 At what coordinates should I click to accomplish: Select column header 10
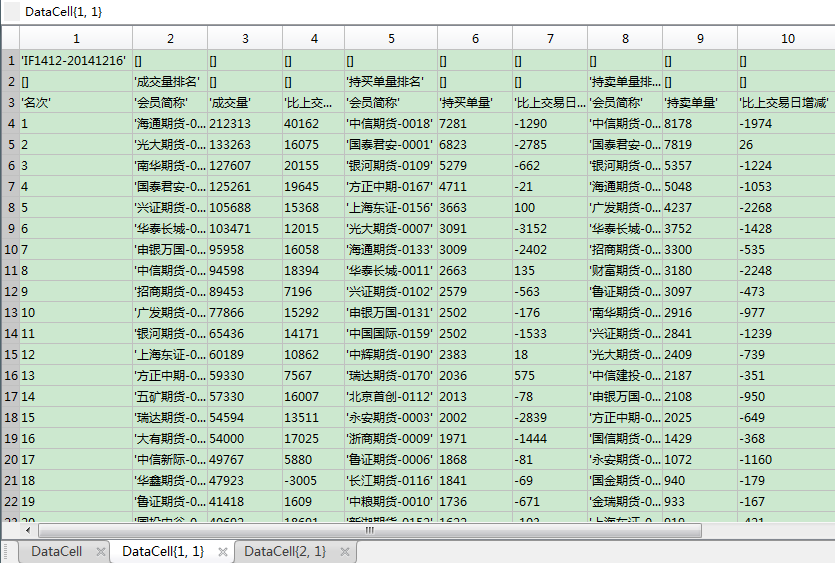[788, 39]
